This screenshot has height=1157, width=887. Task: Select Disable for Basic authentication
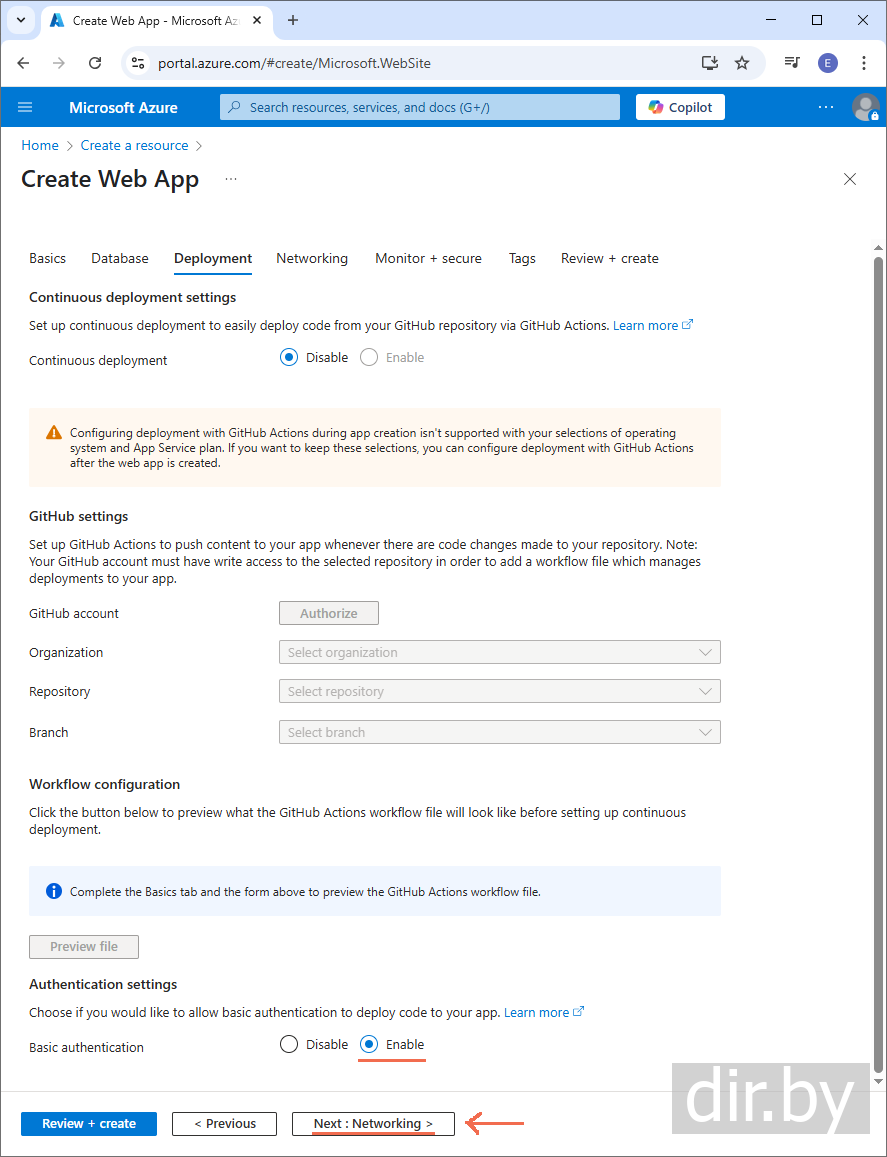[x=289, y=1045]
